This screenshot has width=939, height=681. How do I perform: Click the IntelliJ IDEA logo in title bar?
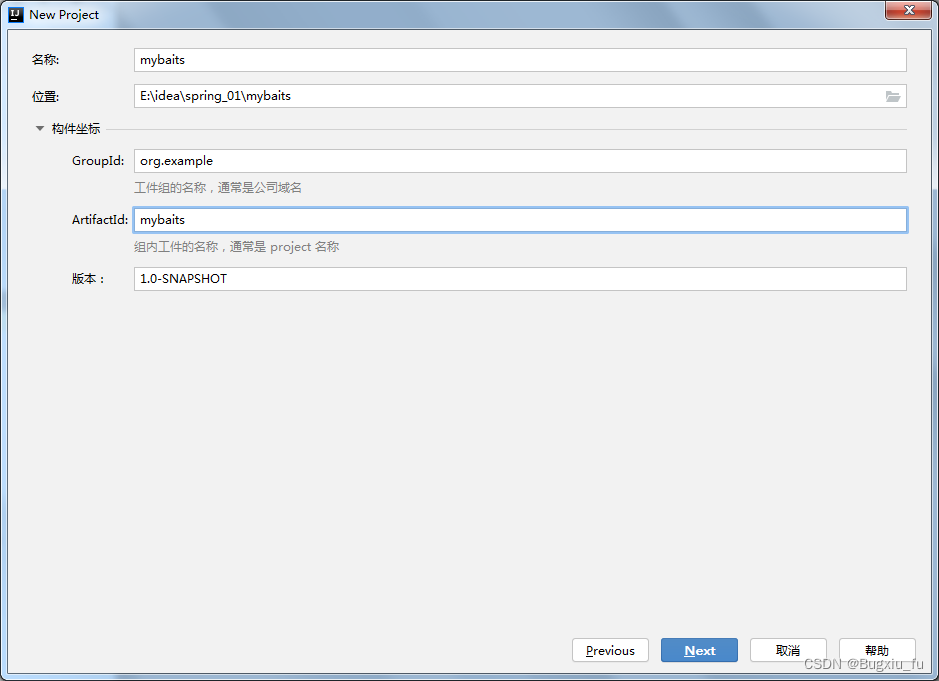16,14
